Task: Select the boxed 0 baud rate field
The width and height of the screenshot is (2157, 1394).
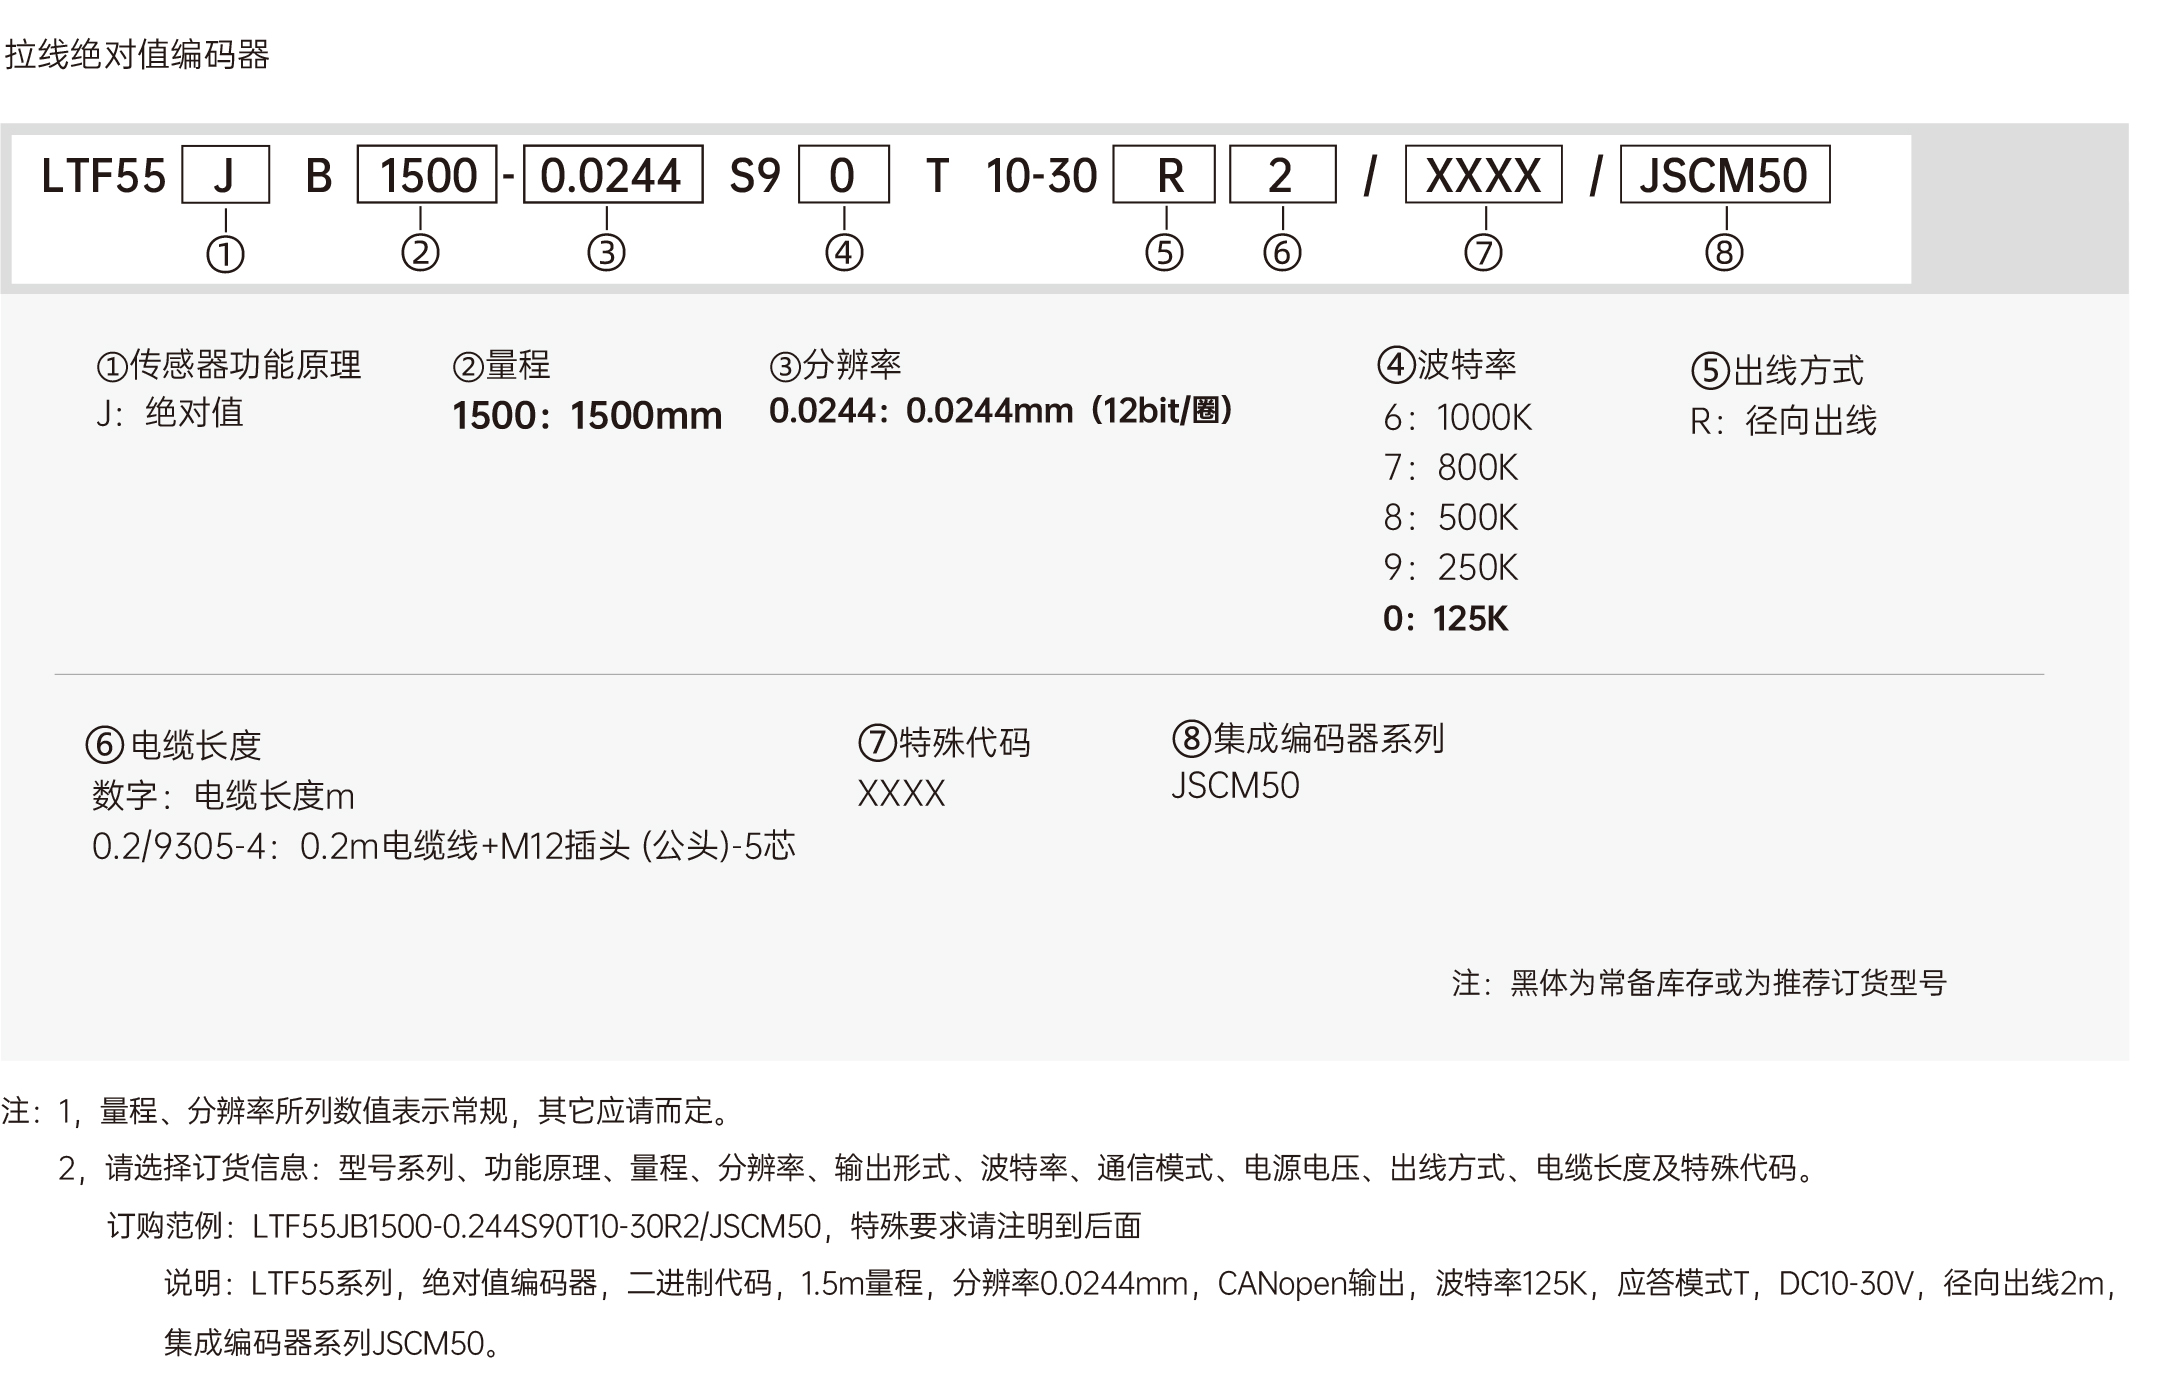Action: coord(843,175)
